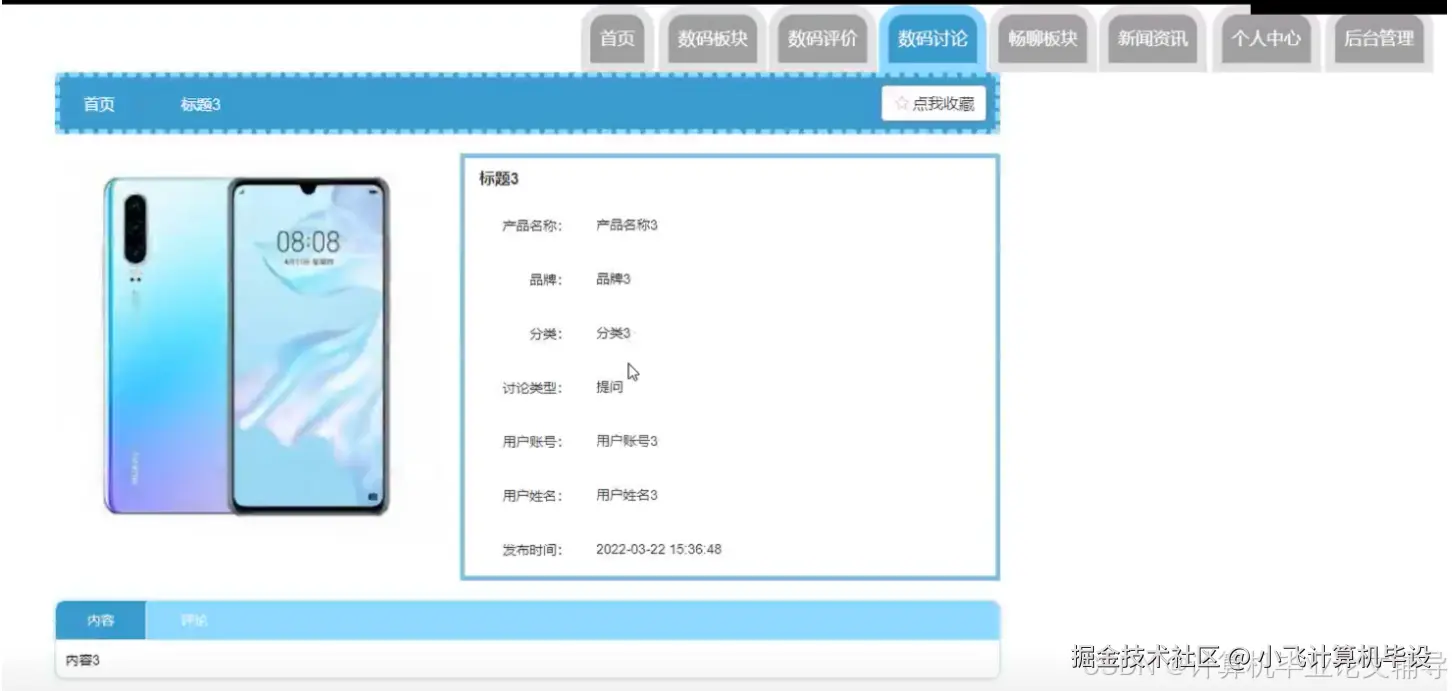
Task: Select the 标题3 breadcrumb entry
Action: (x=200, y=104)
